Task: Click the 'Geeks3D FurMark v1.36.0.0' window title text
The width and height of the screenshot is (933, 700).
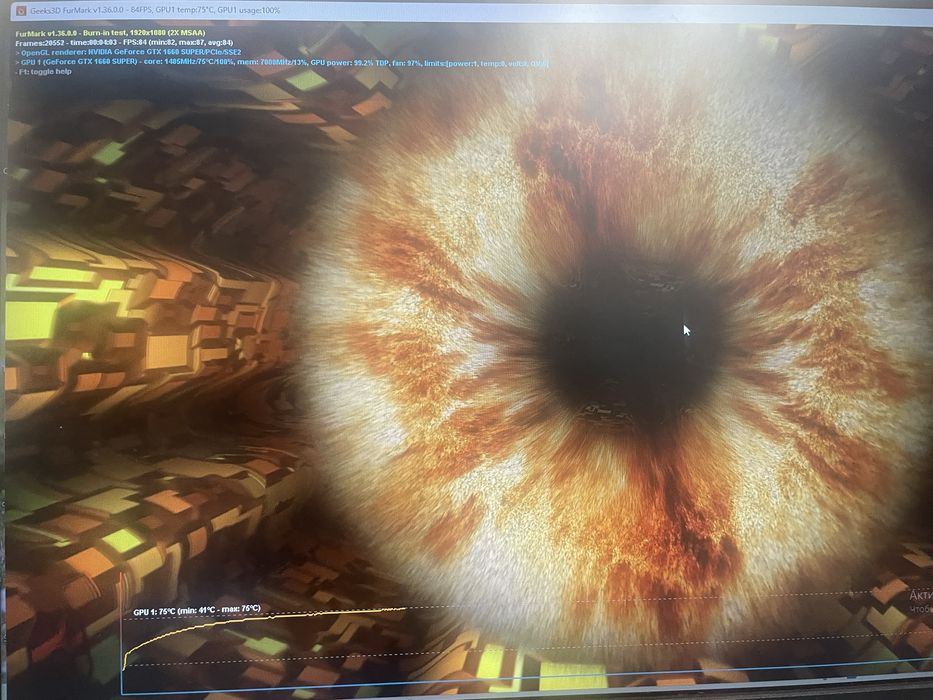Action: pos(155,10)
